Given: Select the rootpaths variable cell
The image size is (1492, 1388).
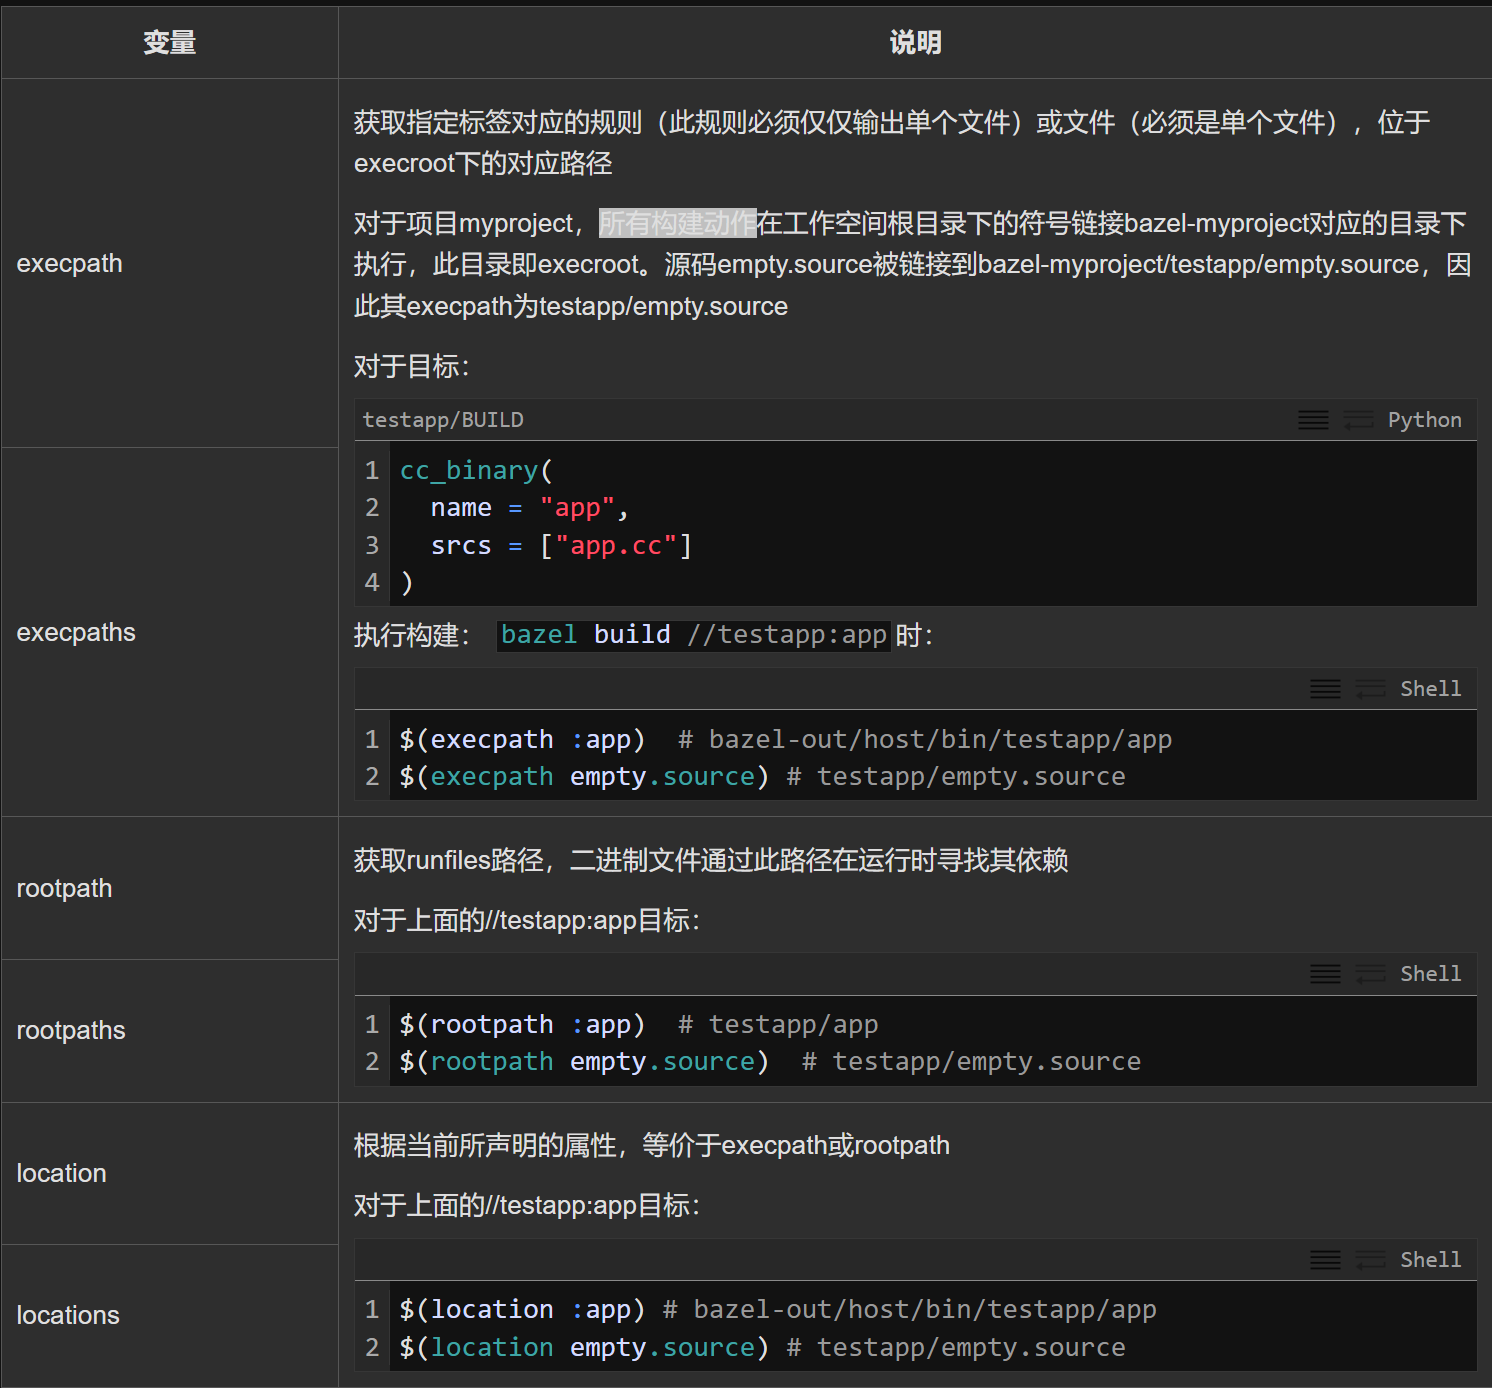Looking at the screenshot, I should click(170, 1031).
